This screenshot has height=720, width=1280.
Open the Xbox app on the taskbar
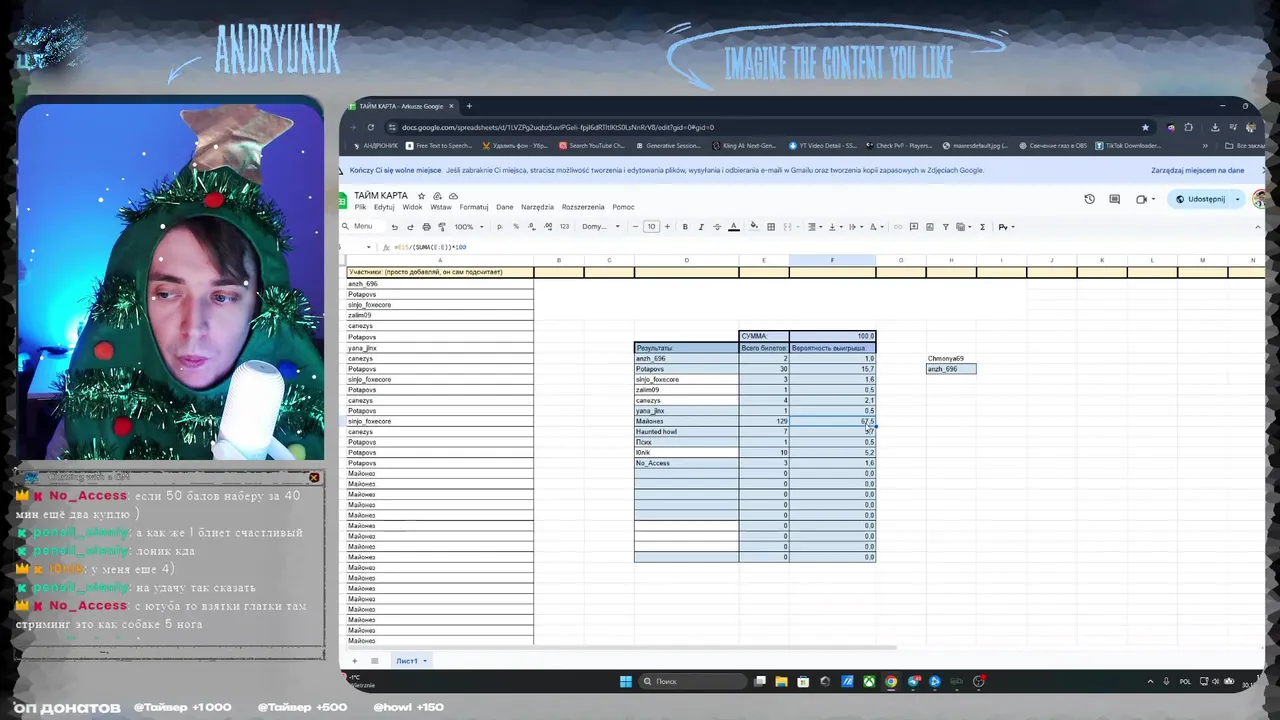(870, 682)
